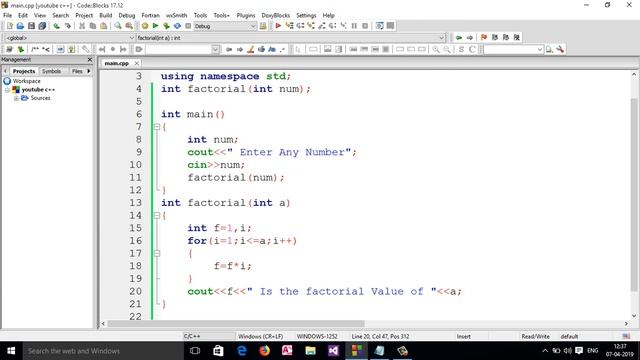640x360 pixels.
Task: Collapse the for loop fold at line 17
Action: (157, 253)
